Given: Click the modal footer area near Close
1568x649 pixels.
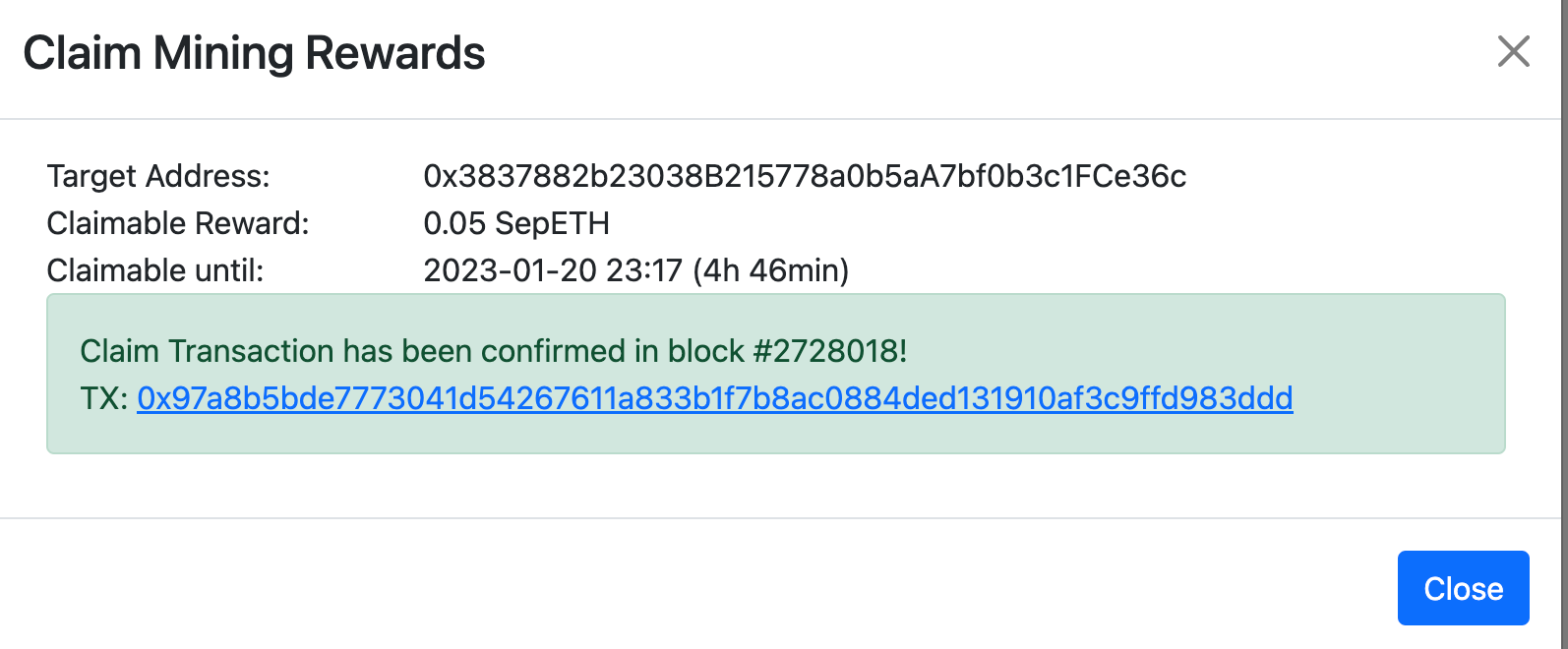Looking at the screenshot, I should click(x=1200, y=588).
